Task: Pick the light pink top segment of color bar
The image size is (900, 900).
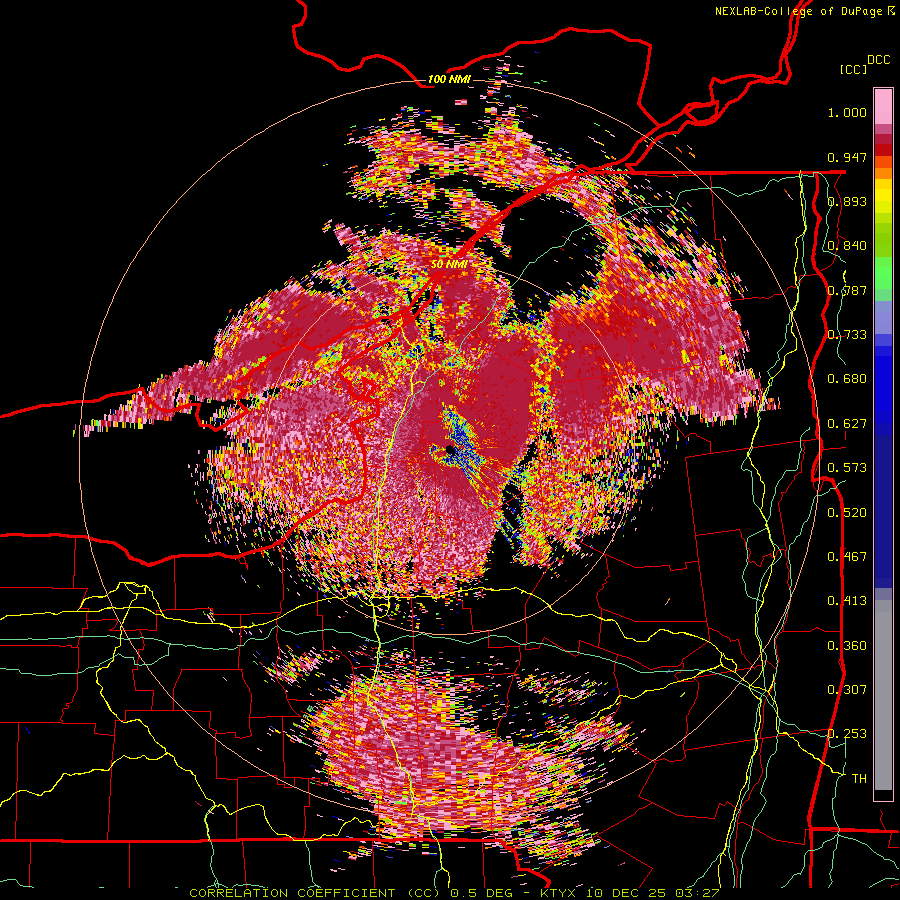Action: click(883, 106)
